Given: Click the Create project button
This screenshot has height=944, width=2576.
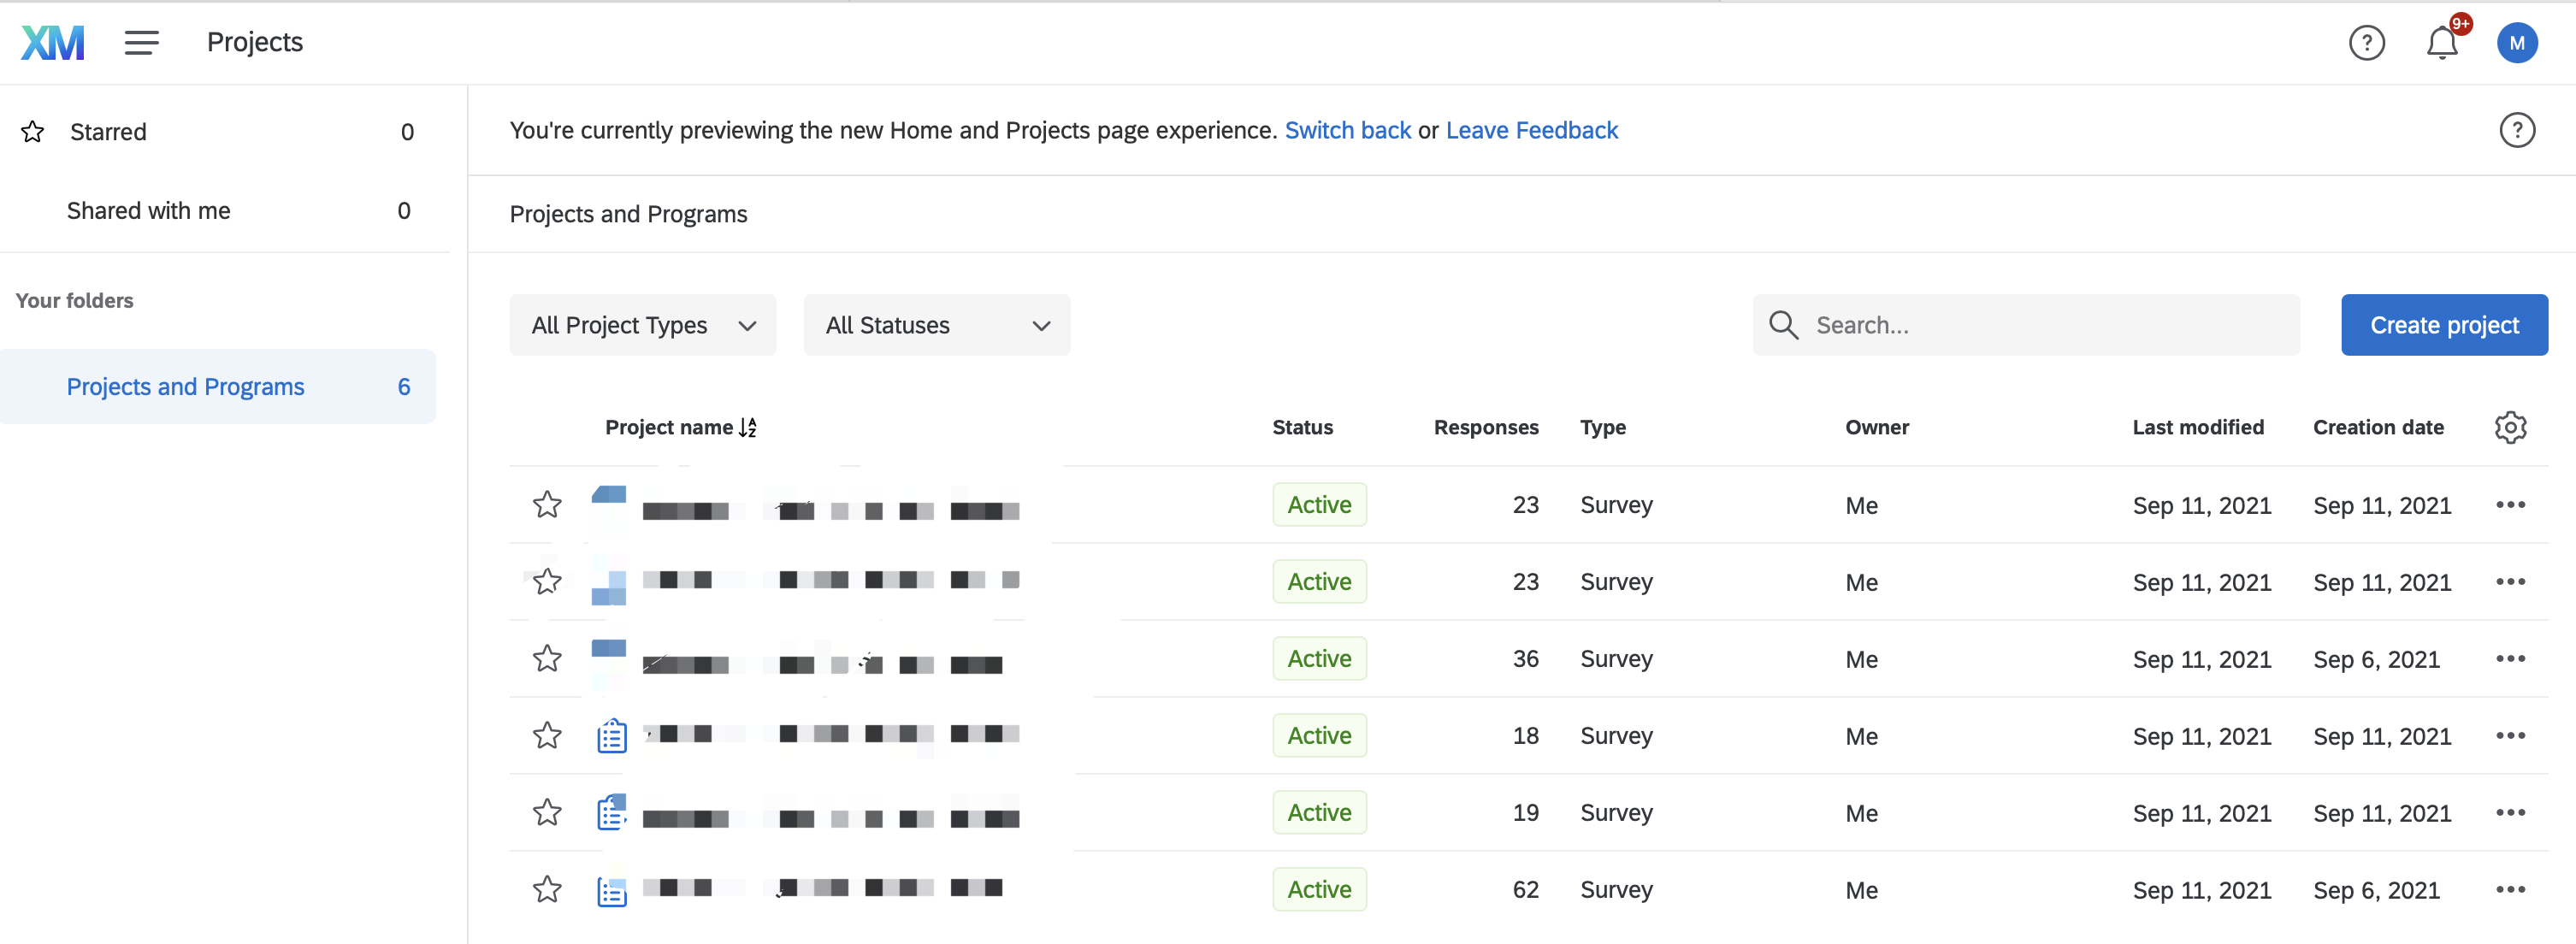Looking at the screenshot, I should [2443, 325].
